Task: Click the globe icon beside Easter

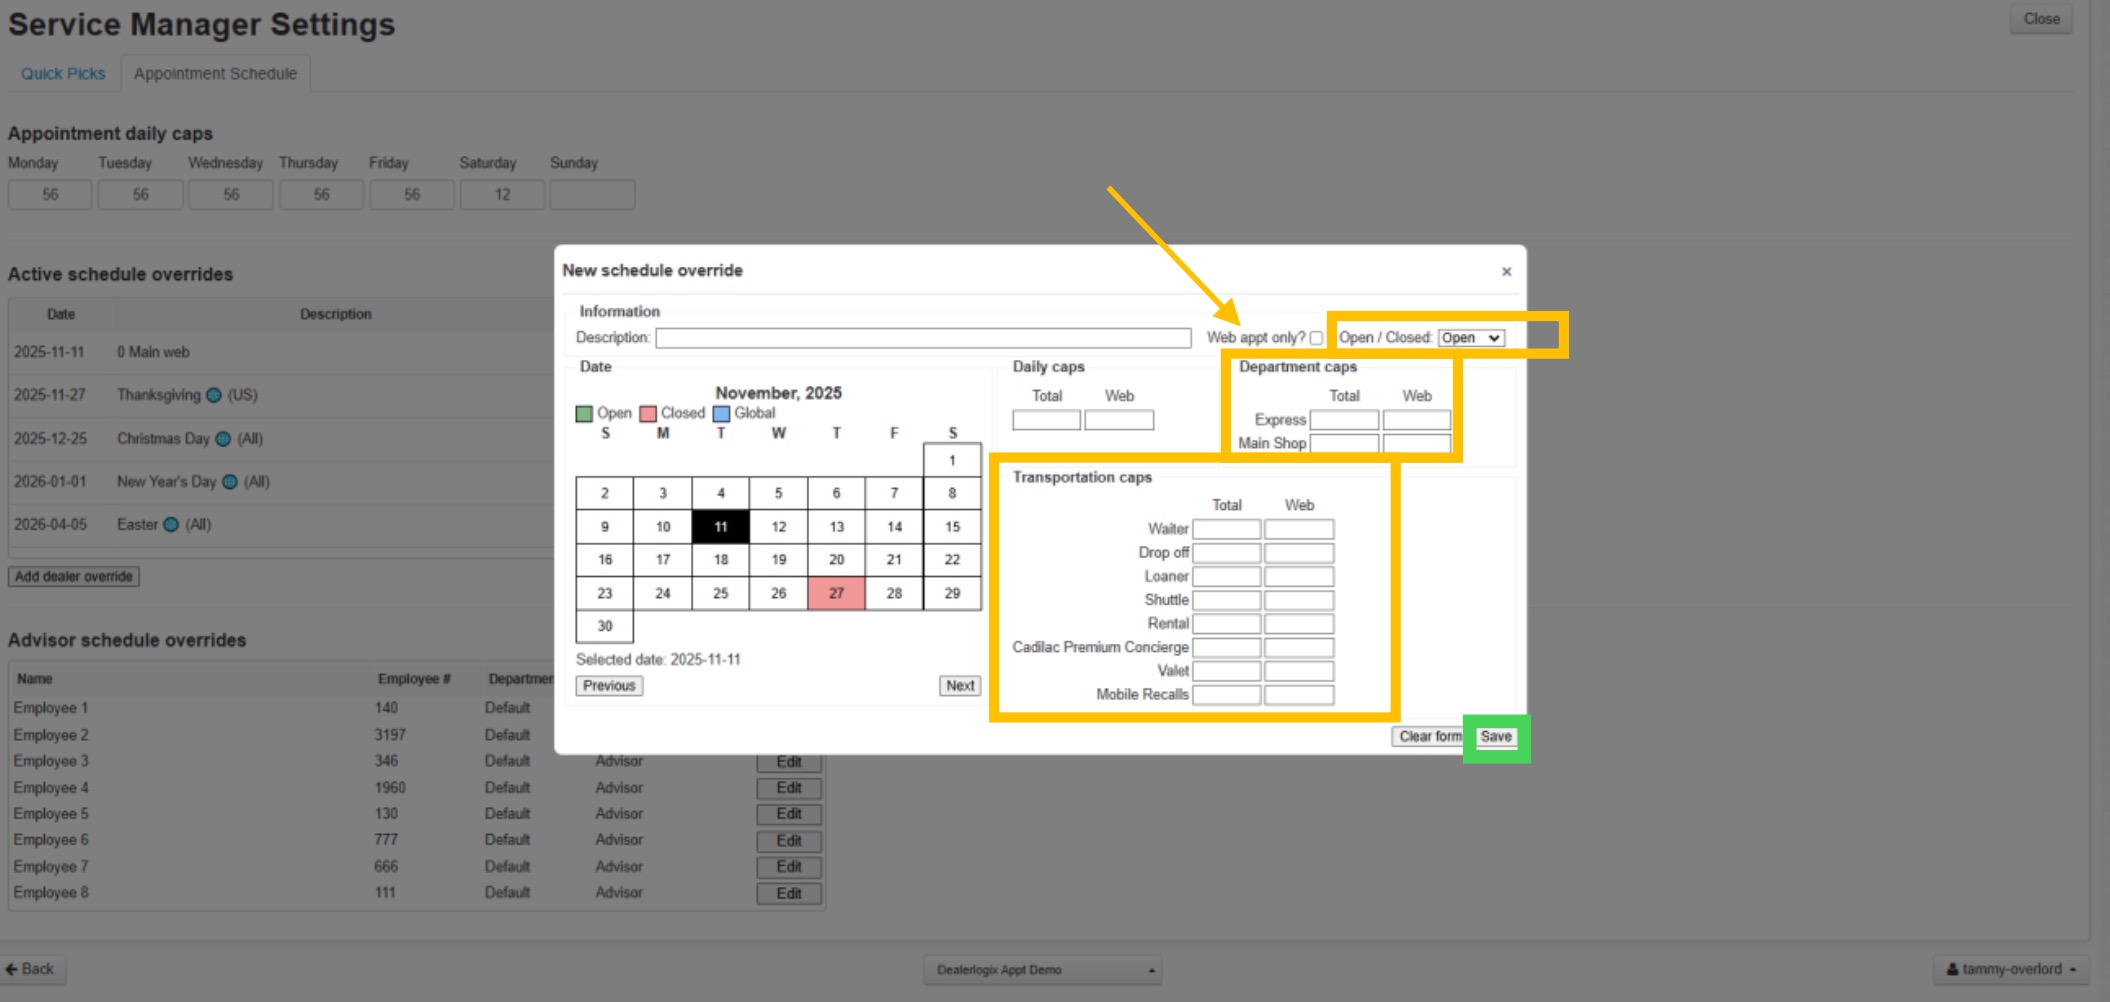Action: 171,525
